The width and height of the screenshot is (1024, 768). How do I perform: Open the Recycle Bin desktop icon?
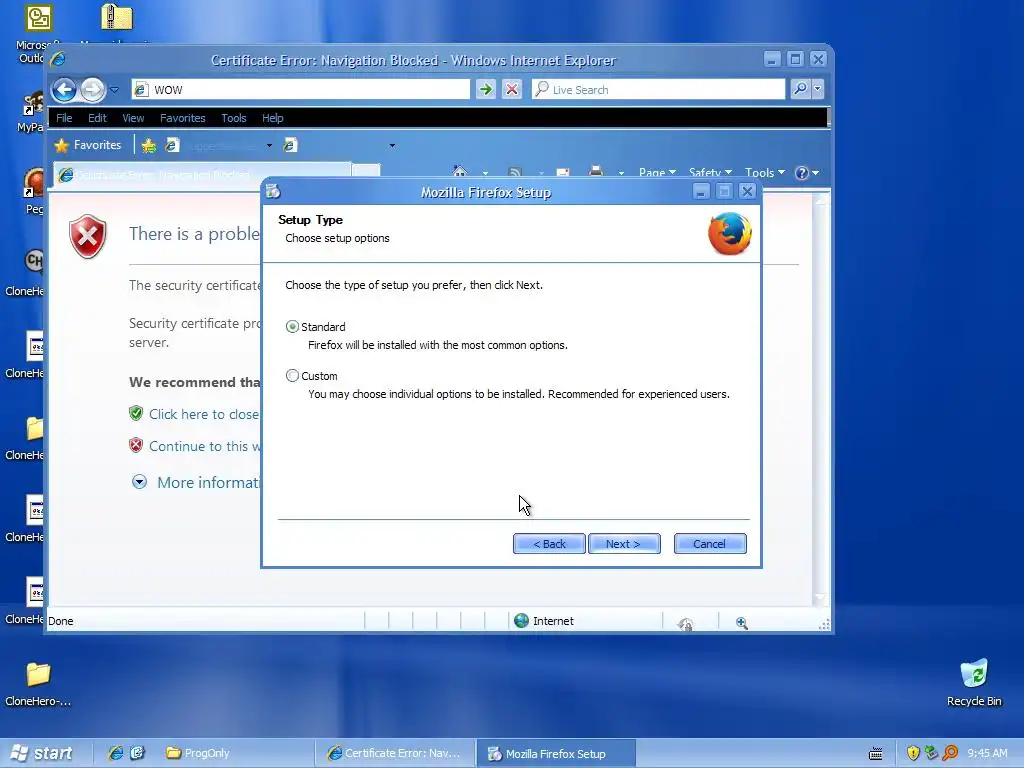(974, 682)
